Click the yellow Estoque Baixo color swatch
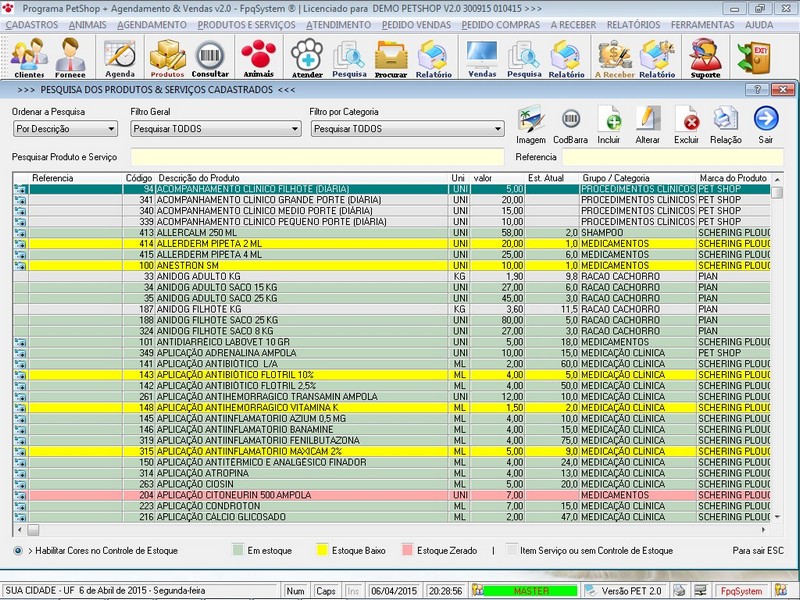Screen dimensions: 800x600 [322, 550]
